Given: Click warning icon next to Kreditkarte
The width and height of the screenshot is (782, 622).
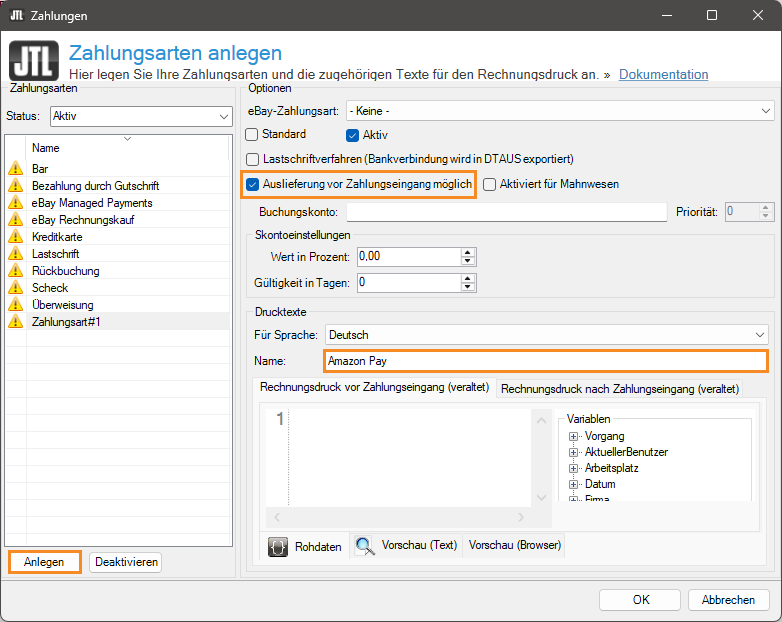Looking at the screenshot, I should tap(15, 237).
